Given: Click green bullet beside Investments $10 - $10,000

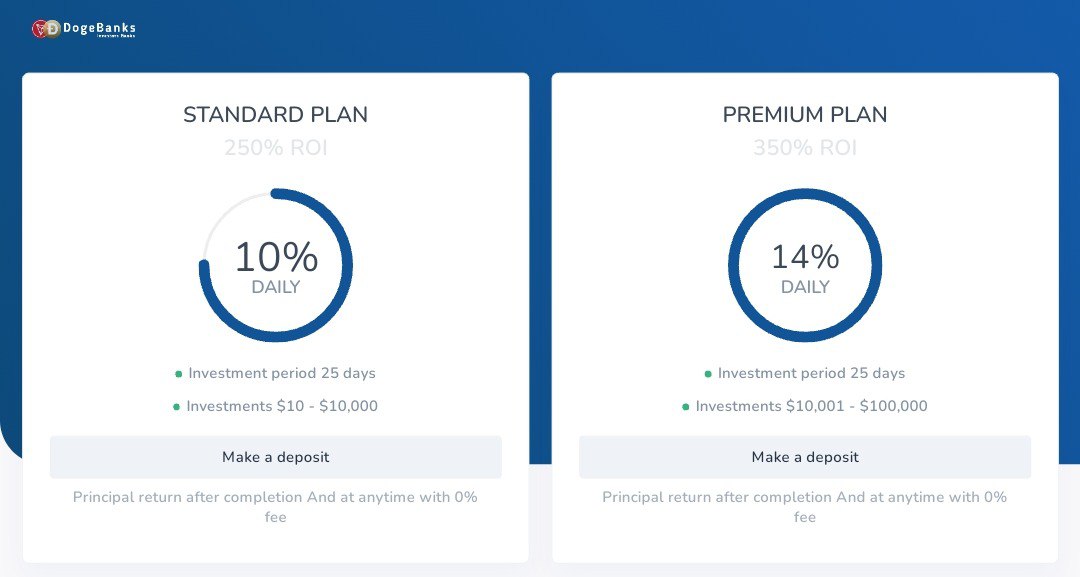Looking at the screenshot, I should (x=177, y=407).
